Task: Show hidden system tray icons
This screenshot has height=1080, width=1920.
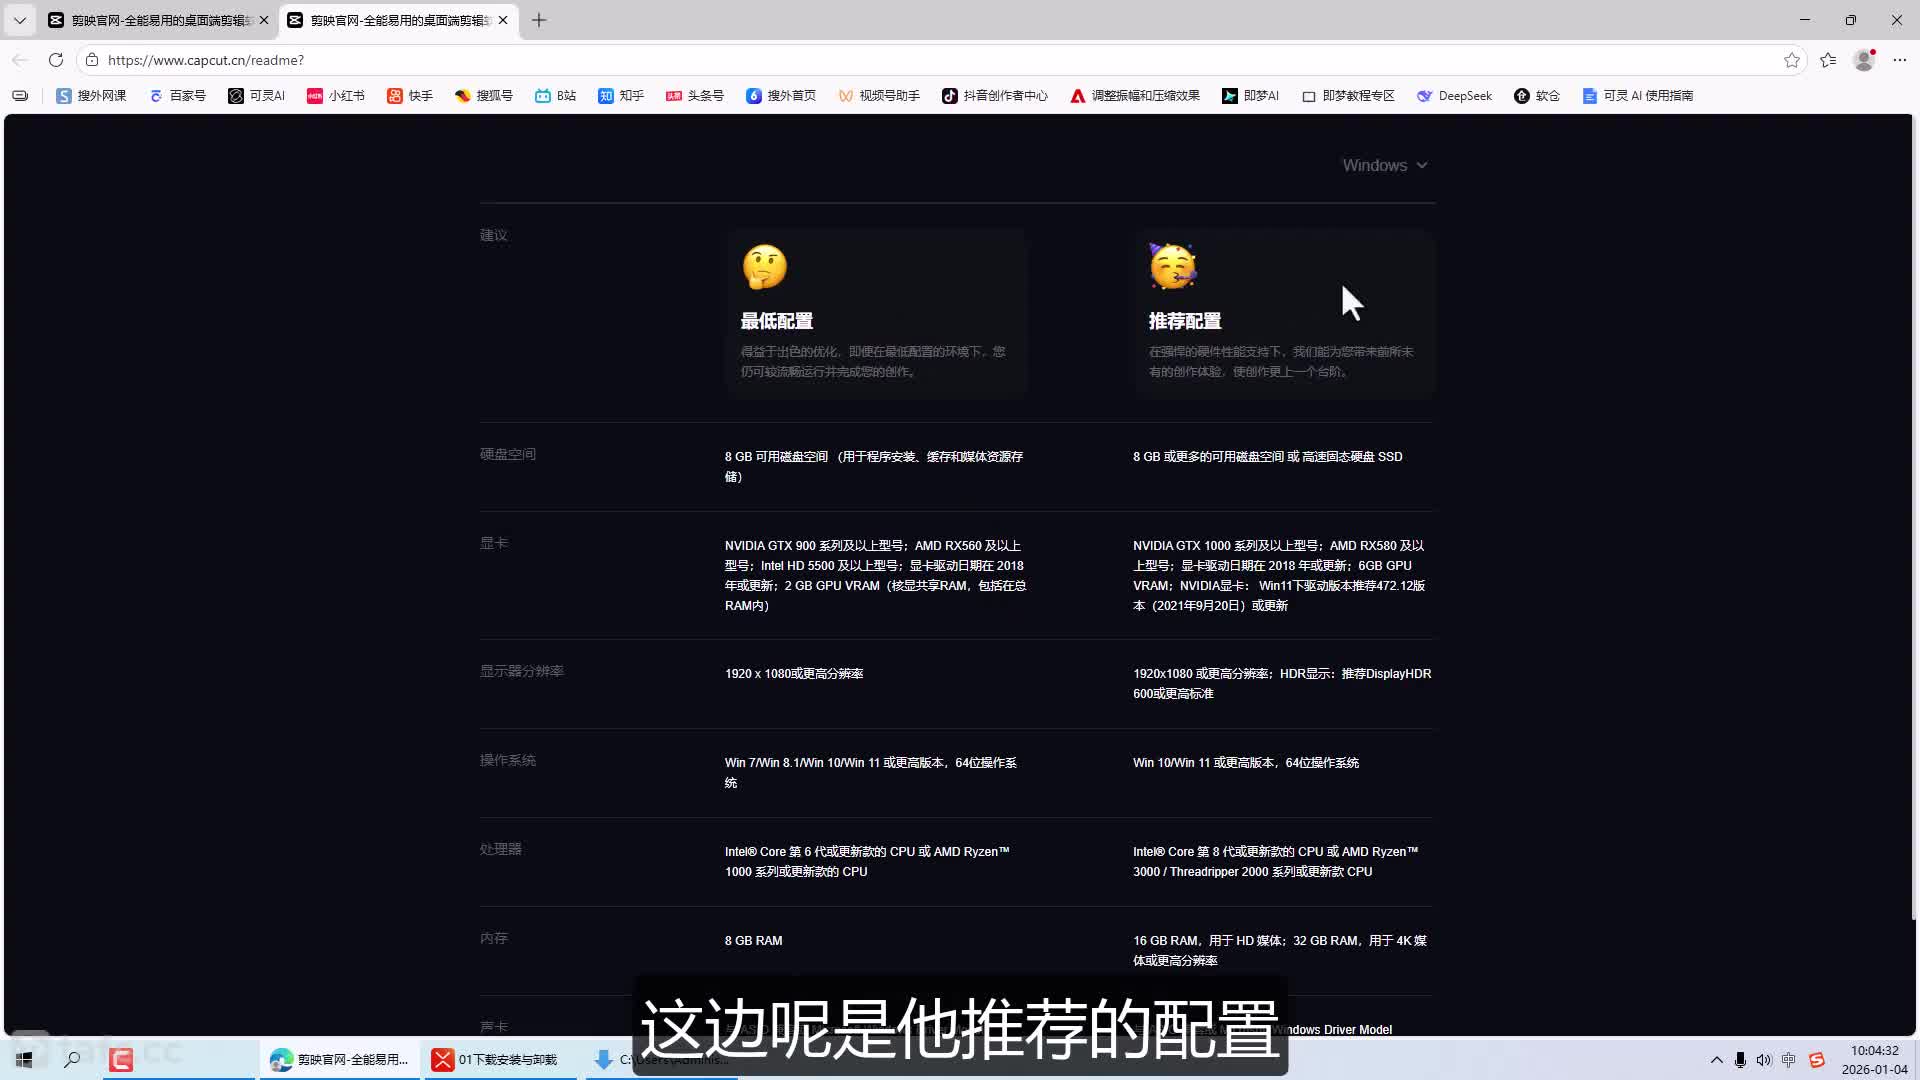Action: [x=1716, y=1059]
